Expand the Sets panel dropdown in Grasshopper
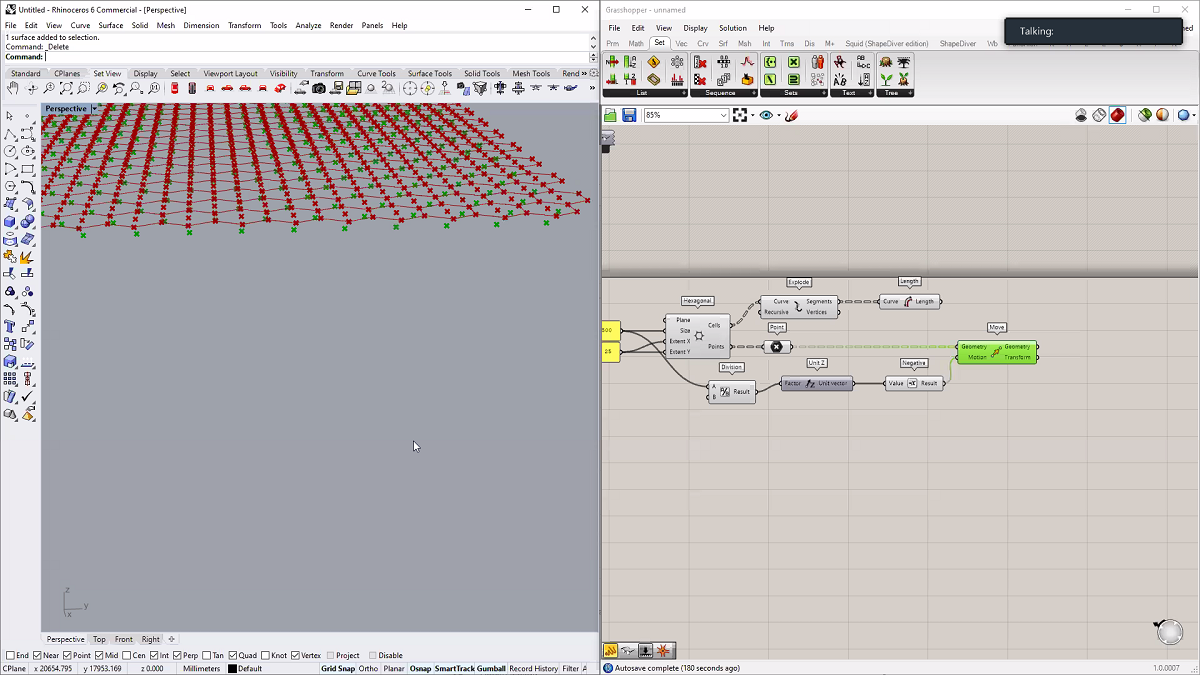 tap(822, 93)
